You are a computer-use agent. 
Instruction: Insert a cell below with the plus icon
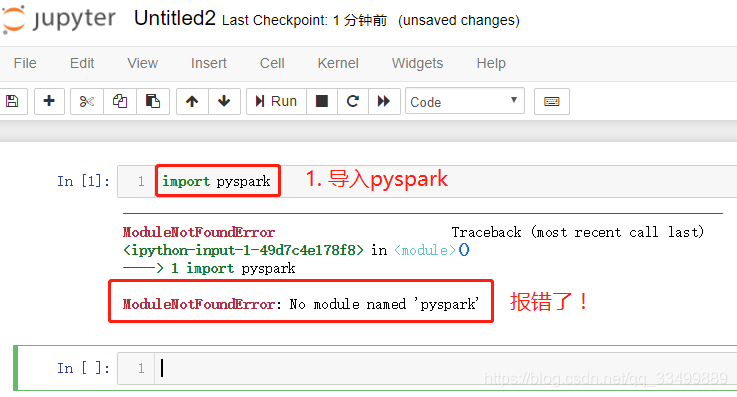pos(49,101)
